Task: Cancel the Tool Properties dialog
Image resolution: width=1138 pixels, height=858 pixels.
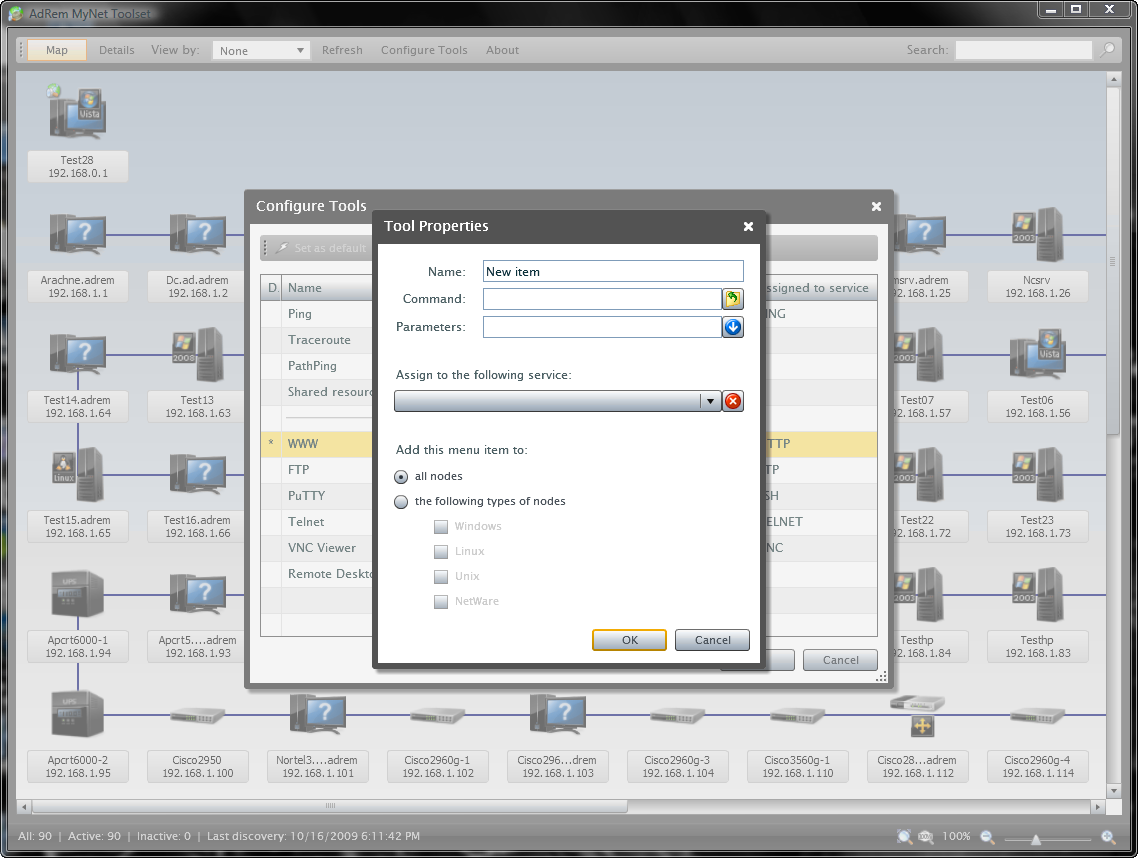Action: [x=712, y=640]
